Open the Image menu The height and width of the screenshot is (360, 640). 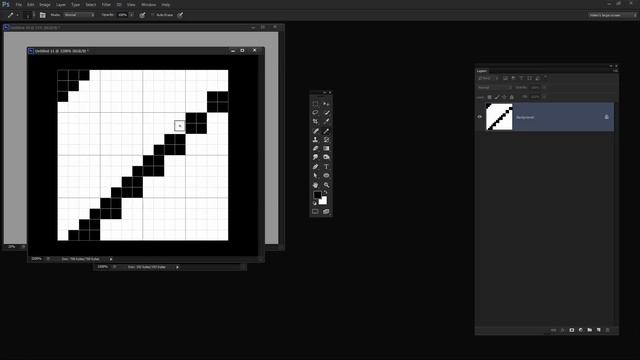pos(45,4)
